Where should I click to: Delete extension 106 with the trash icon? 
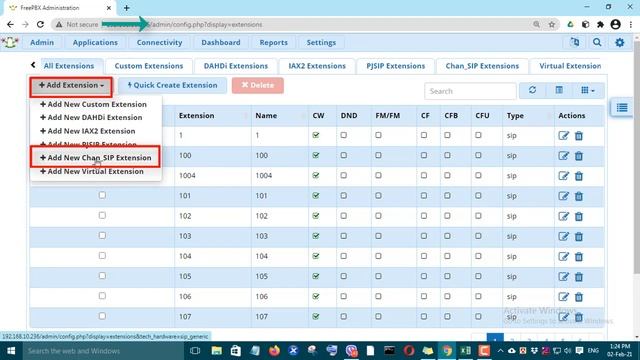(x=579, y=297)
